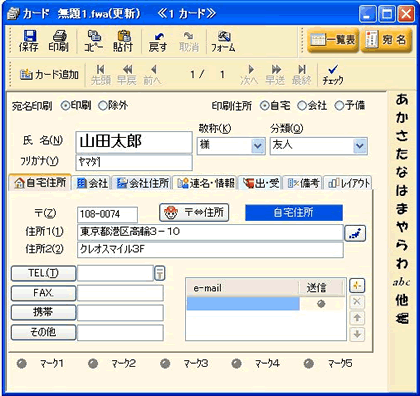Add new e-mail entry icon
This screenshot has width=420, height=396.
(x=357, y=286)
